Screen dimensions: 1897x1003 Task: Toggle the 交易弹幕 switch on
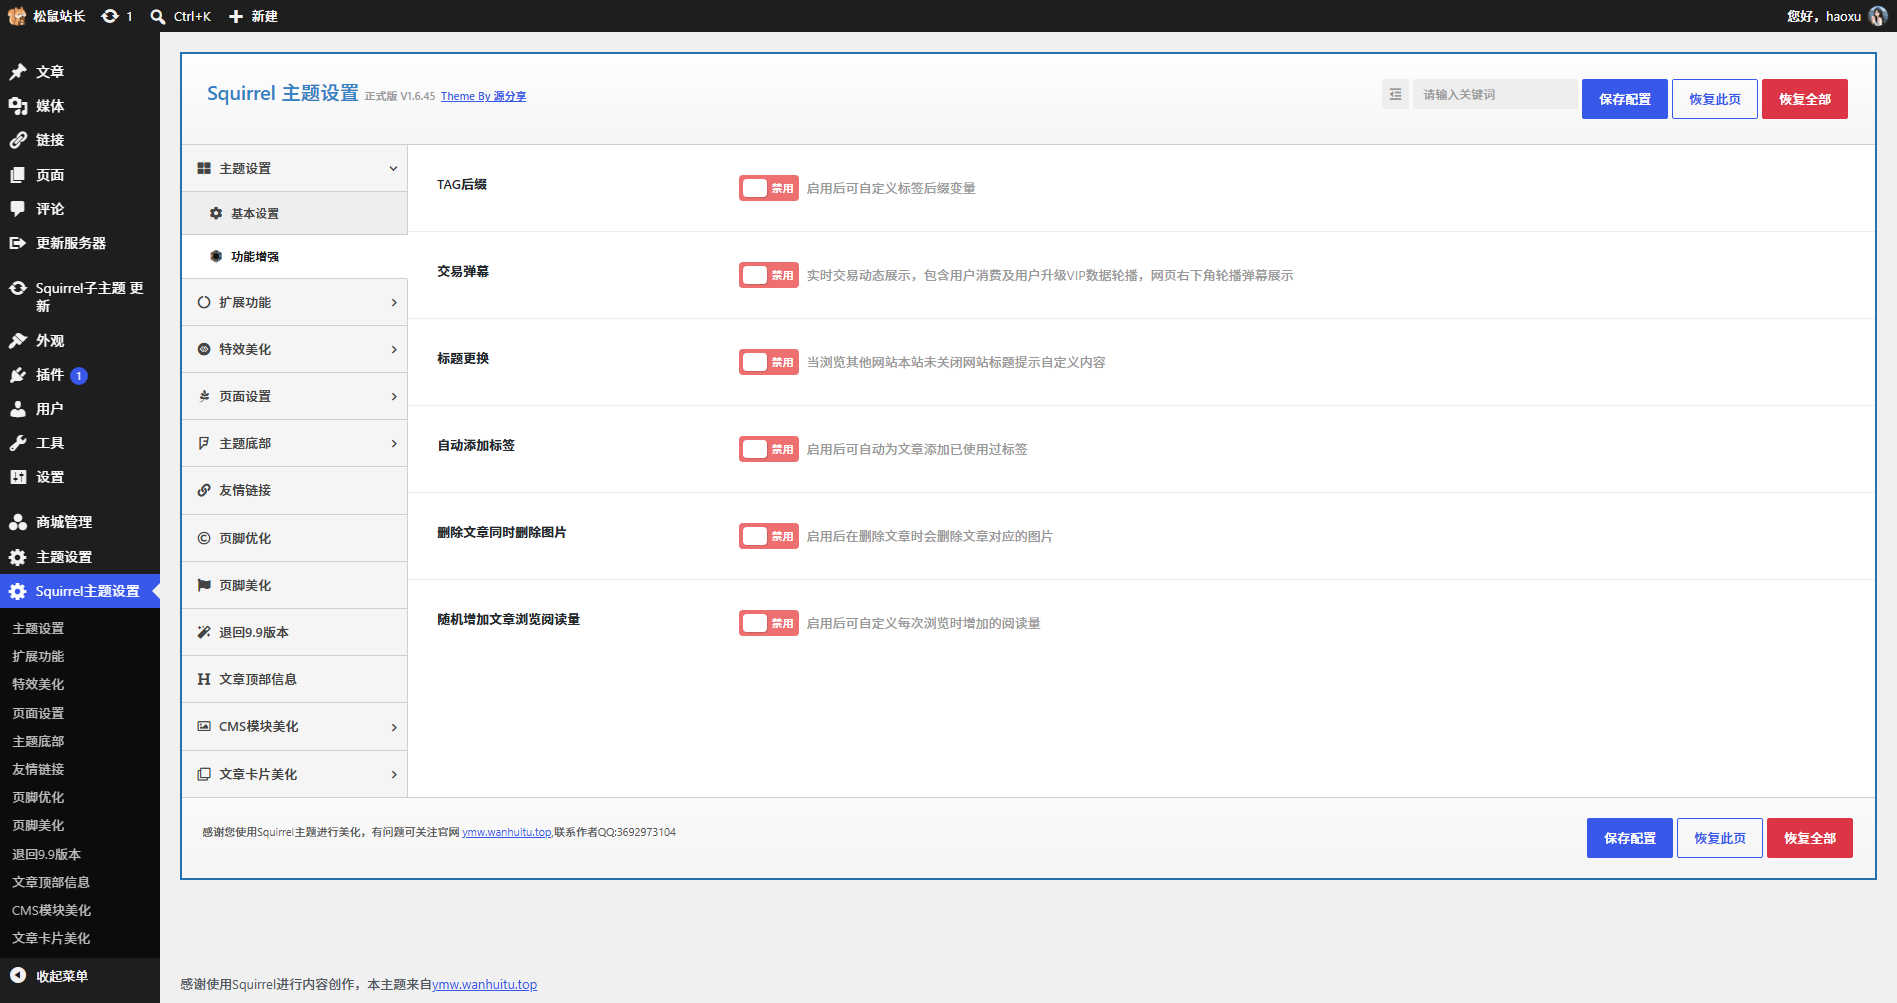(x=768, y=275)
